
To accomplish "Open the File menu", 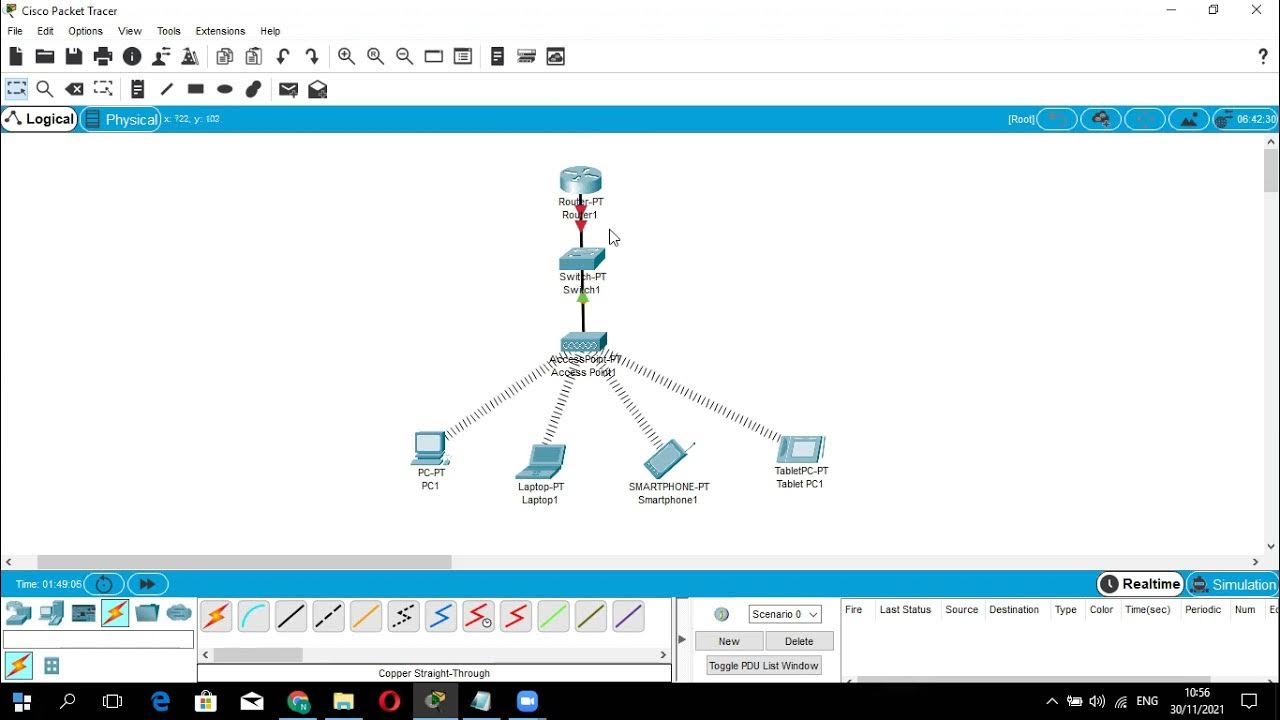I will pyautogui.click(x=15, y=31).
